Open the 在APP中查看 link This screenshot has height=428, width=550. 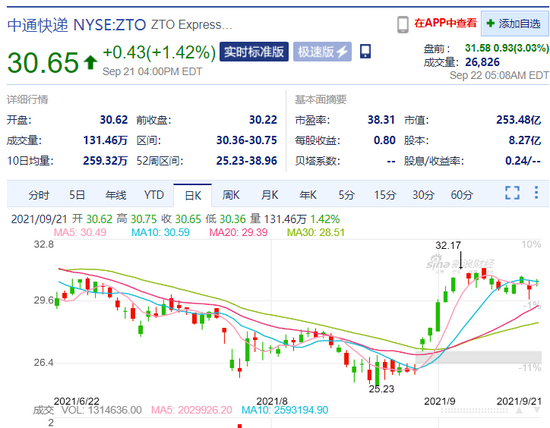point(445,23)
